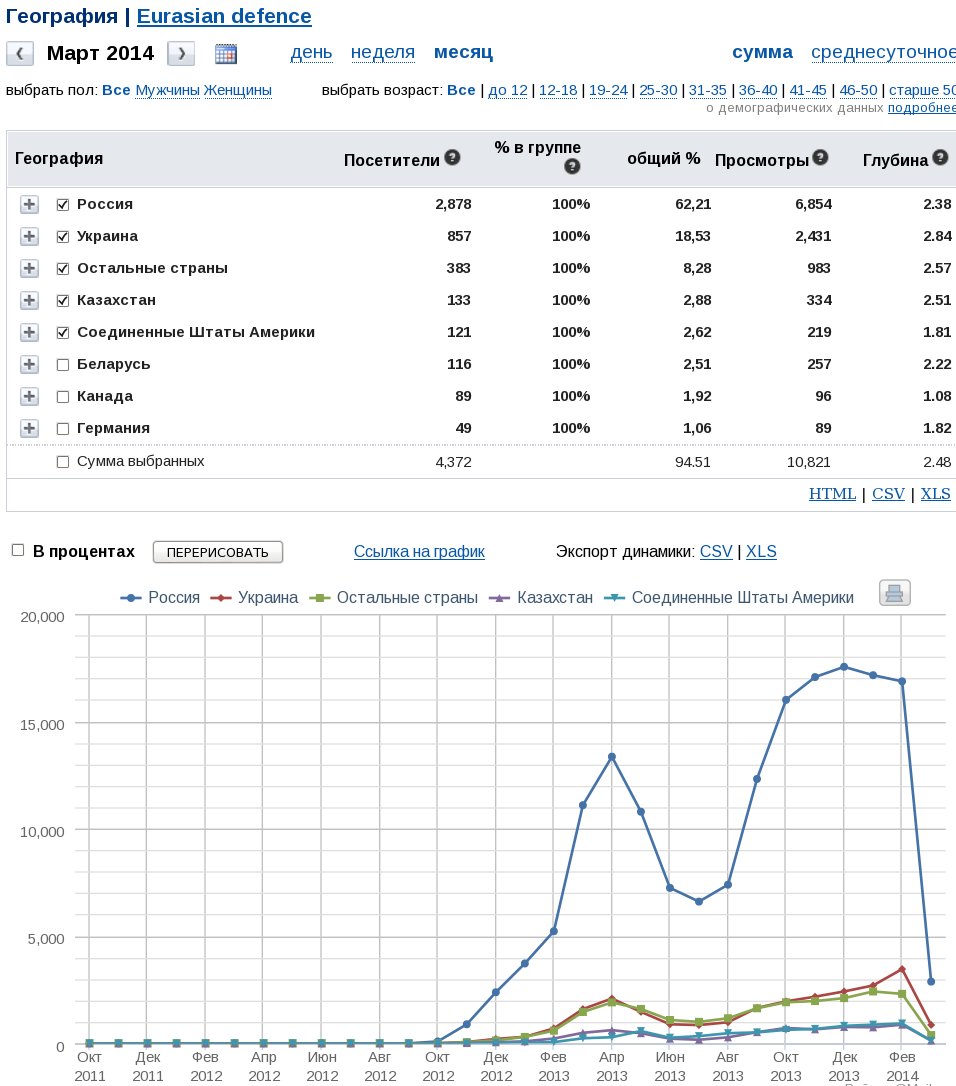The height and width of the screenshot is (1086, 956).
Task: Filter gender by Женщины
Action: 238,90
